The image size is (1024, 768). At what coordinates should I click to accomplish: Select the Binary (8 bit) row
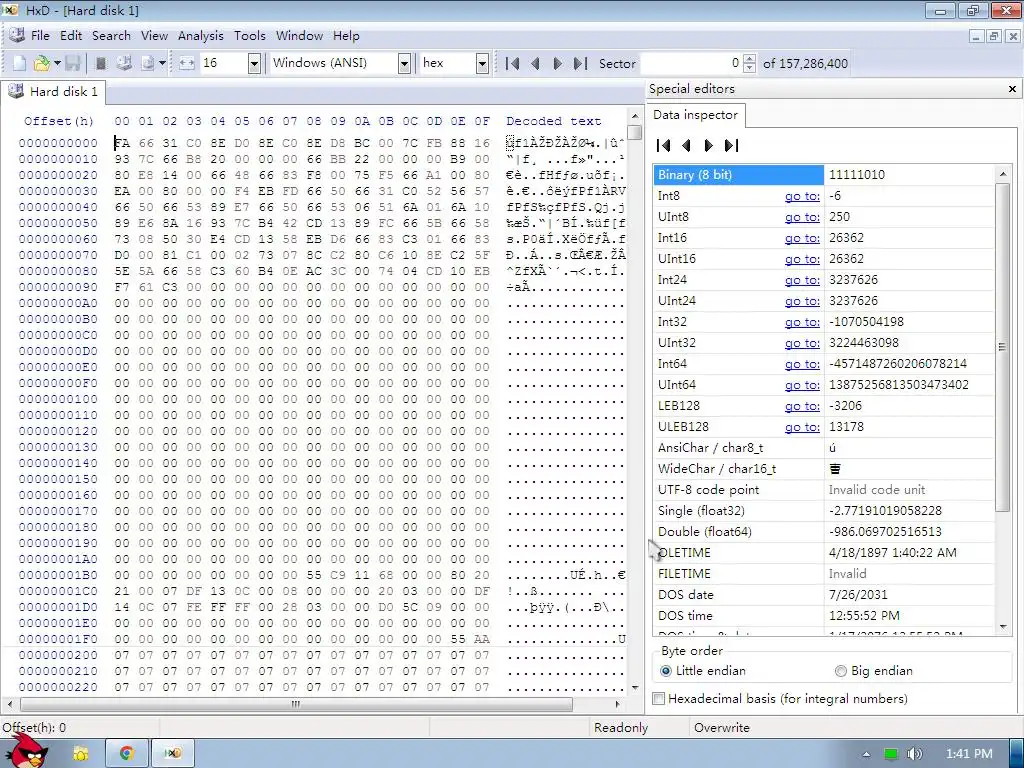(824, 175)
